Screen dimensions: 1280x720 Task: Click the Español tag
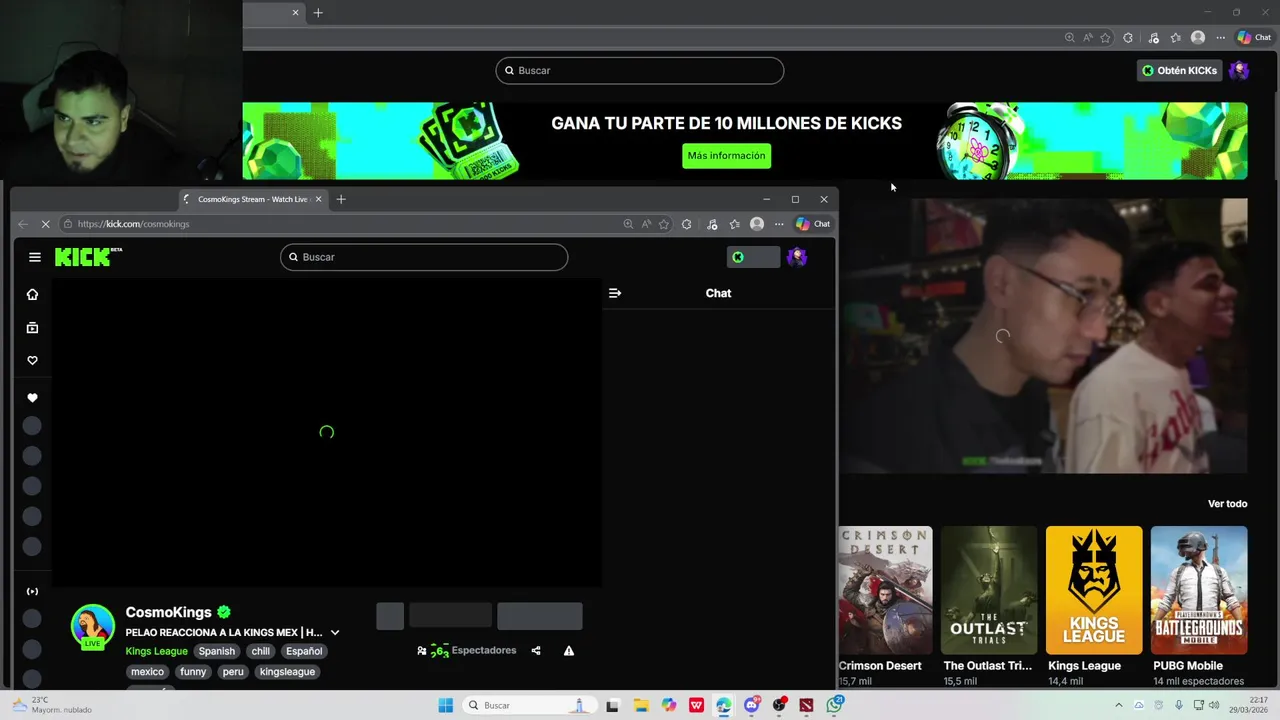pos(304,651)
